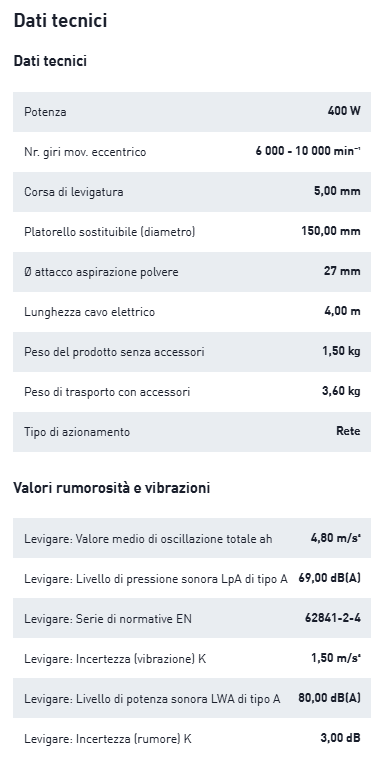
Task: Select the 1,50 kg product weight value
Action: pos(341,351)
